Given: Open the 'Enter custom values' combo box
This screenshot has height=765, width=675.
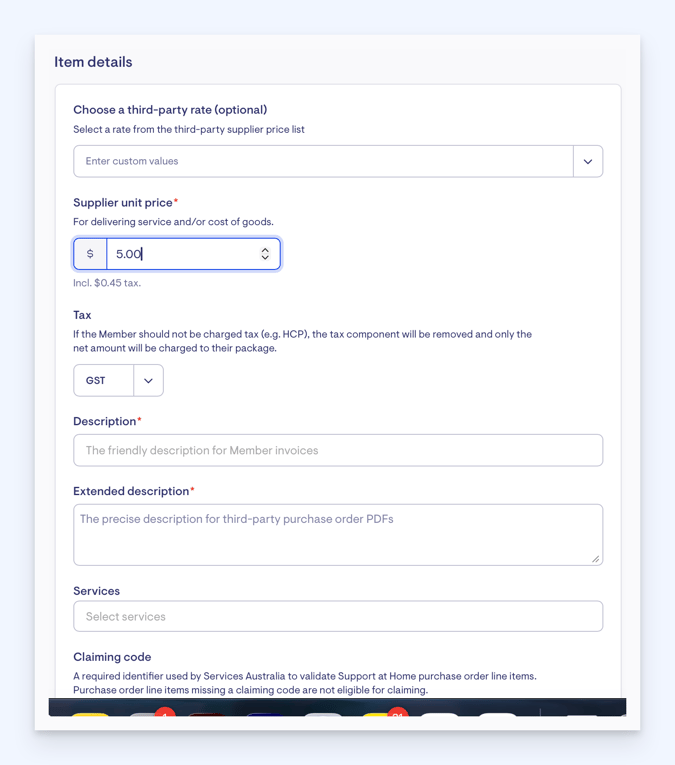Looking at the screenshot, I should coord(338,161).
